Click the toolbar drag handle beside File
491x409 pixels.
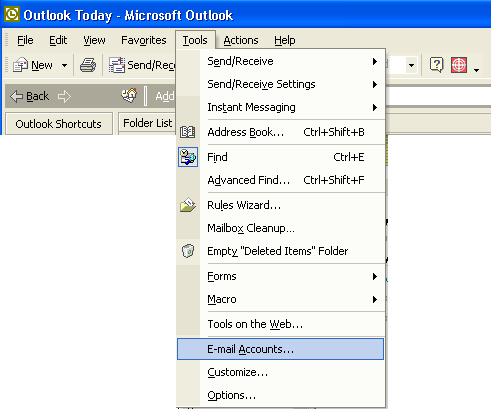pos(6,40)
